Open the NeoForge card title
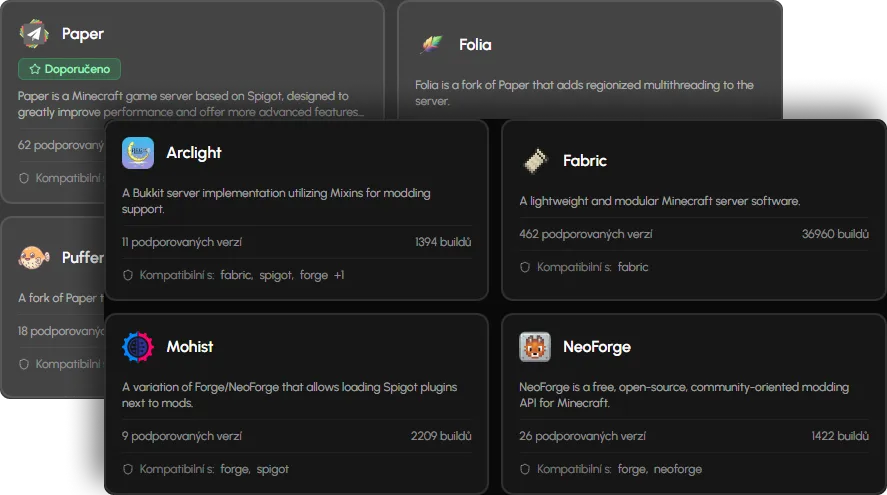The image size is (887, 495). click(596, 347)
